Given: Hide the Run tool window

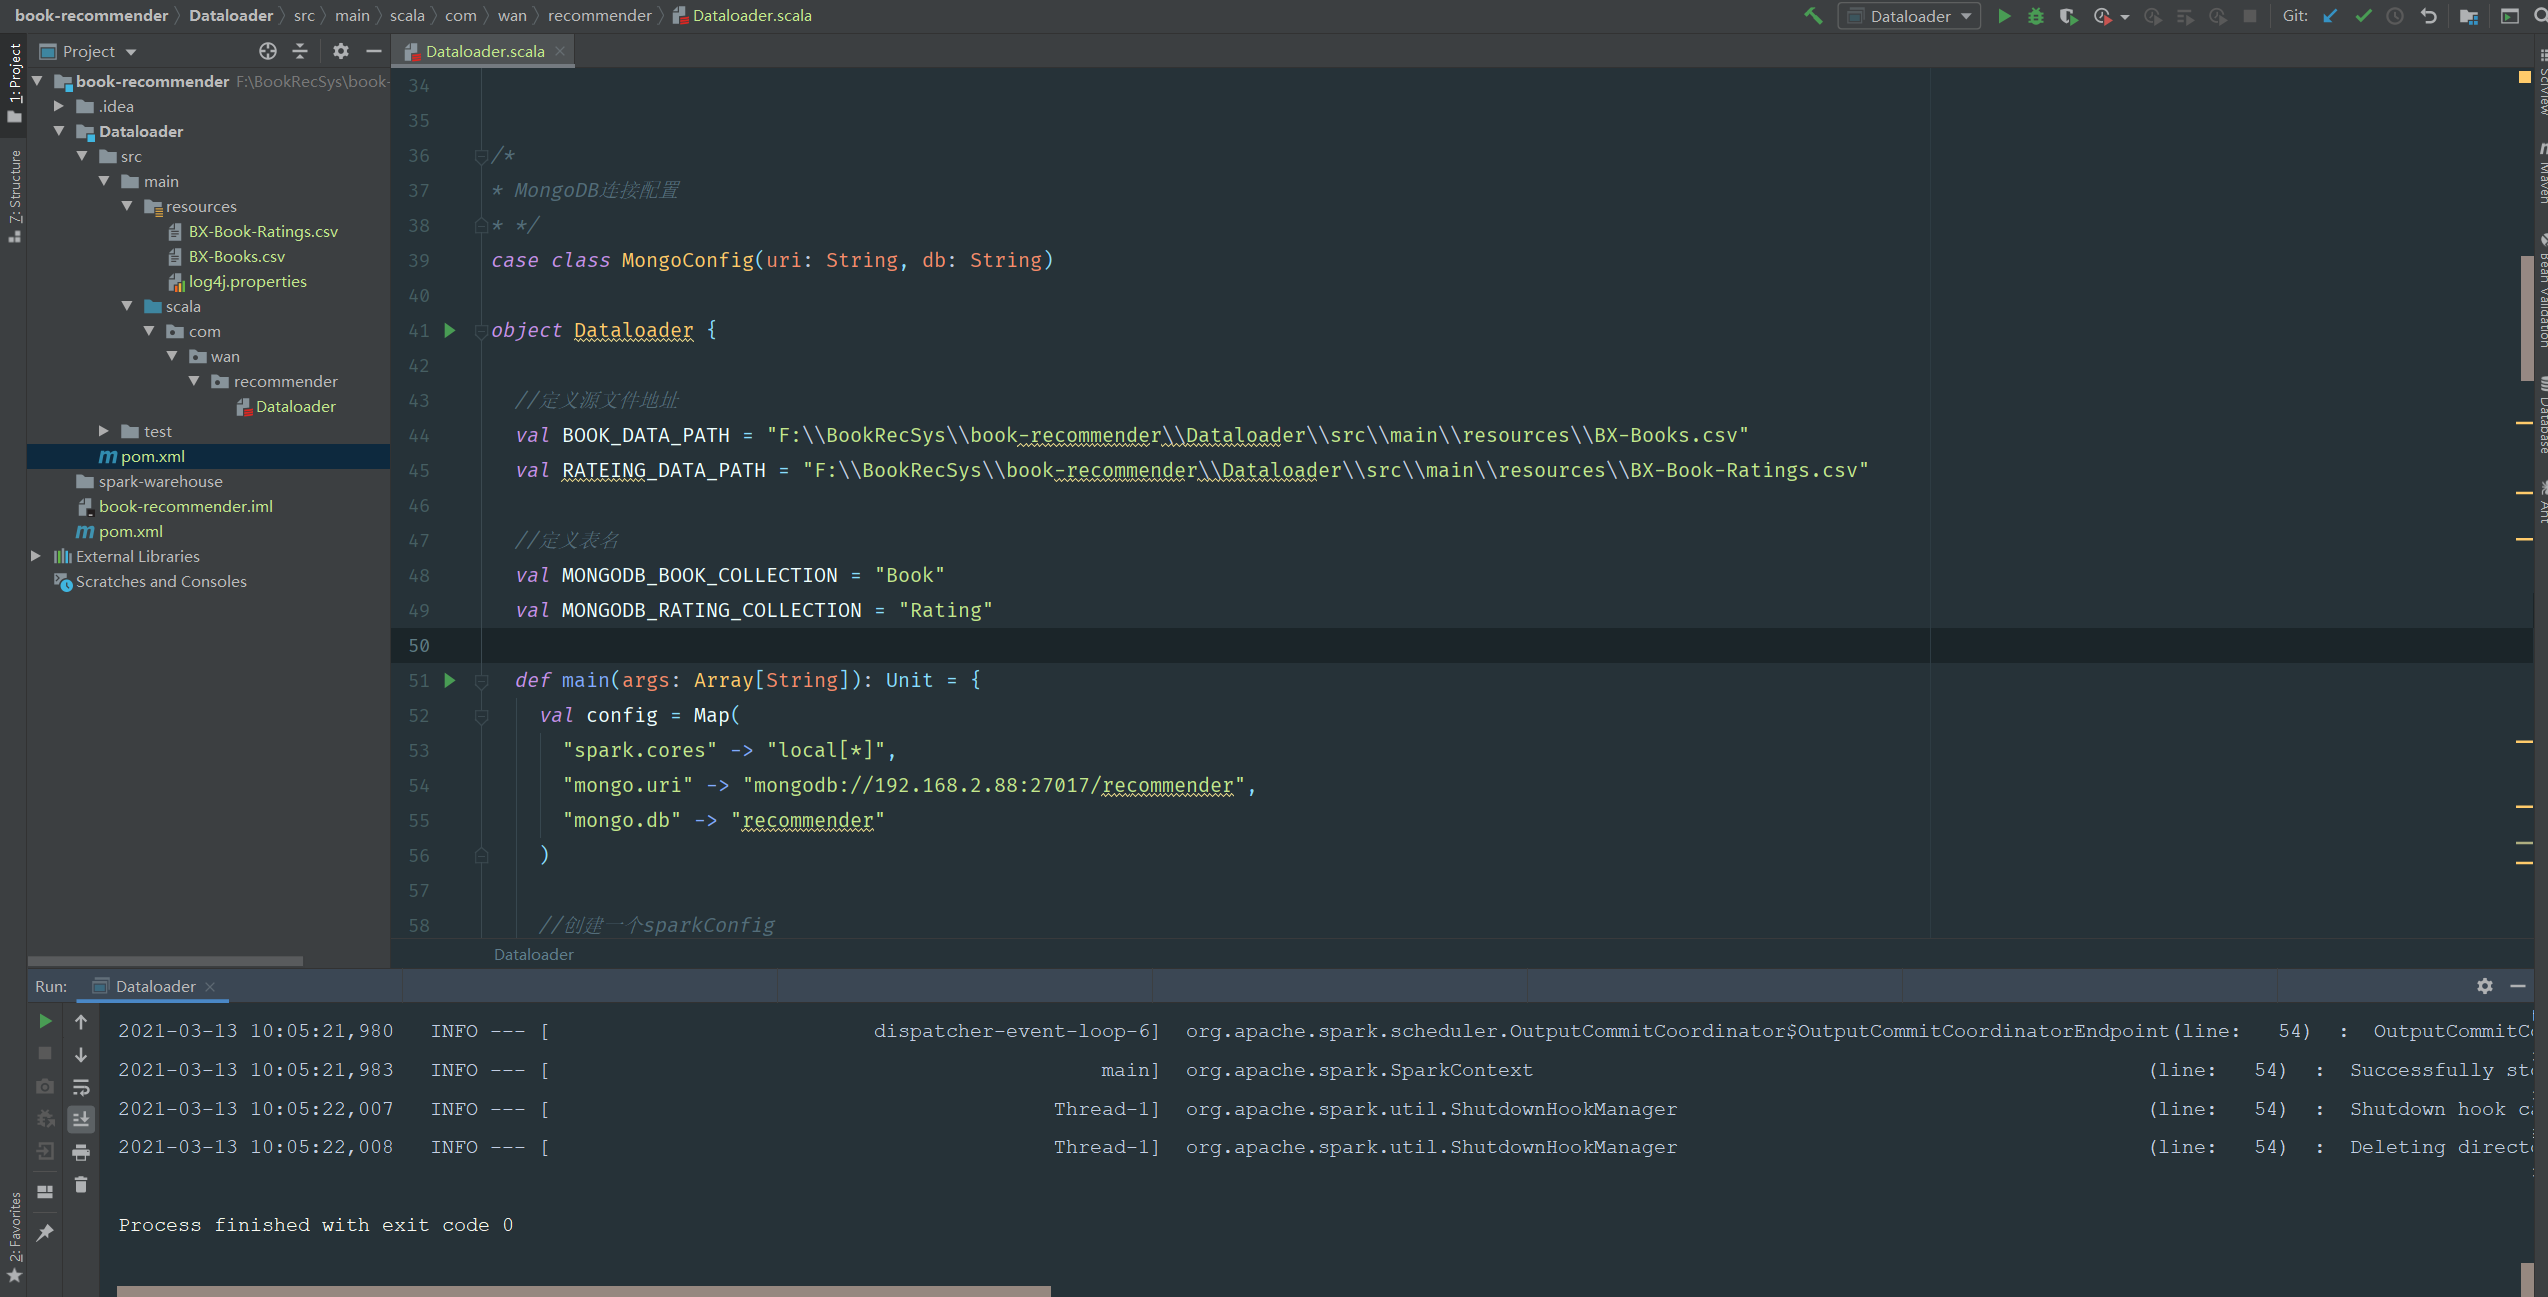Looking at the screenshot, I should coord(2518,986).
